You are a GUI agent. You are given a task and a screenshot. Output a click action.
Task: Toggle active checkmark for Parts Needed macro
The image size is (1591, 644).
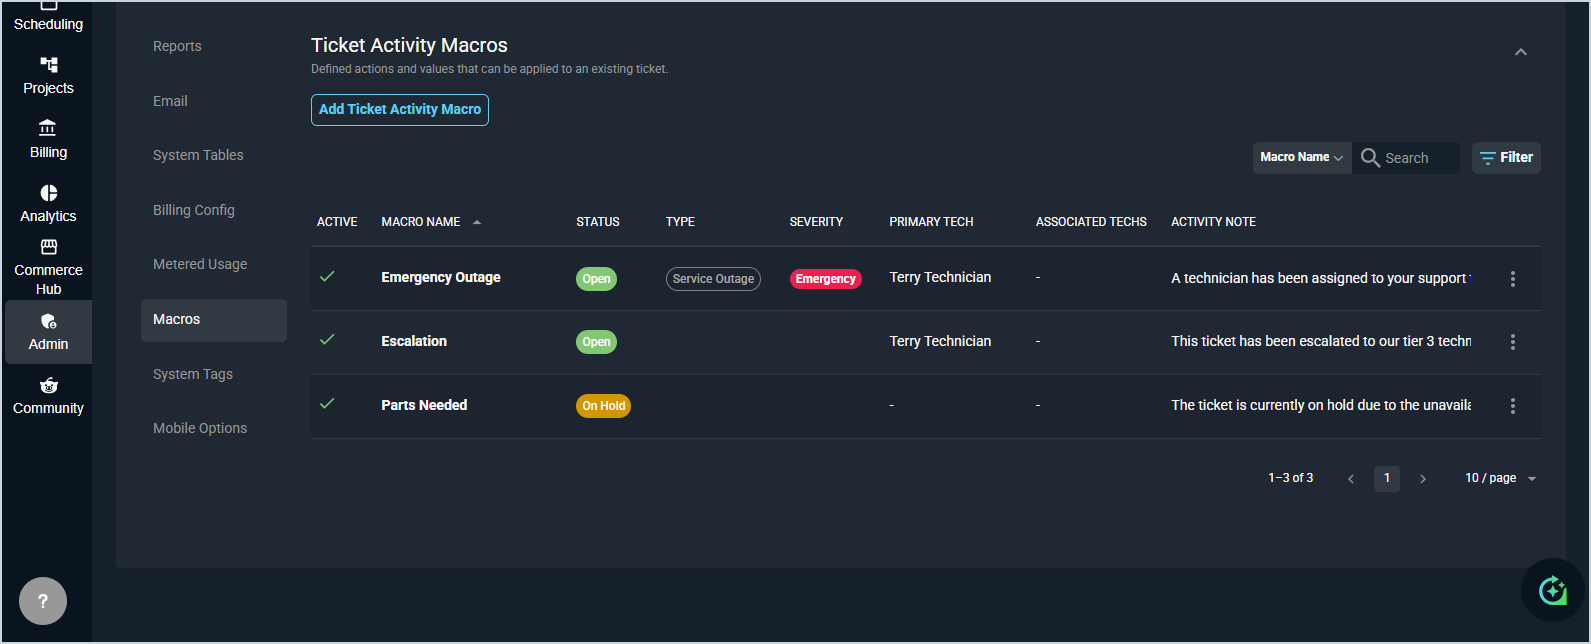[x=327, y=404]
